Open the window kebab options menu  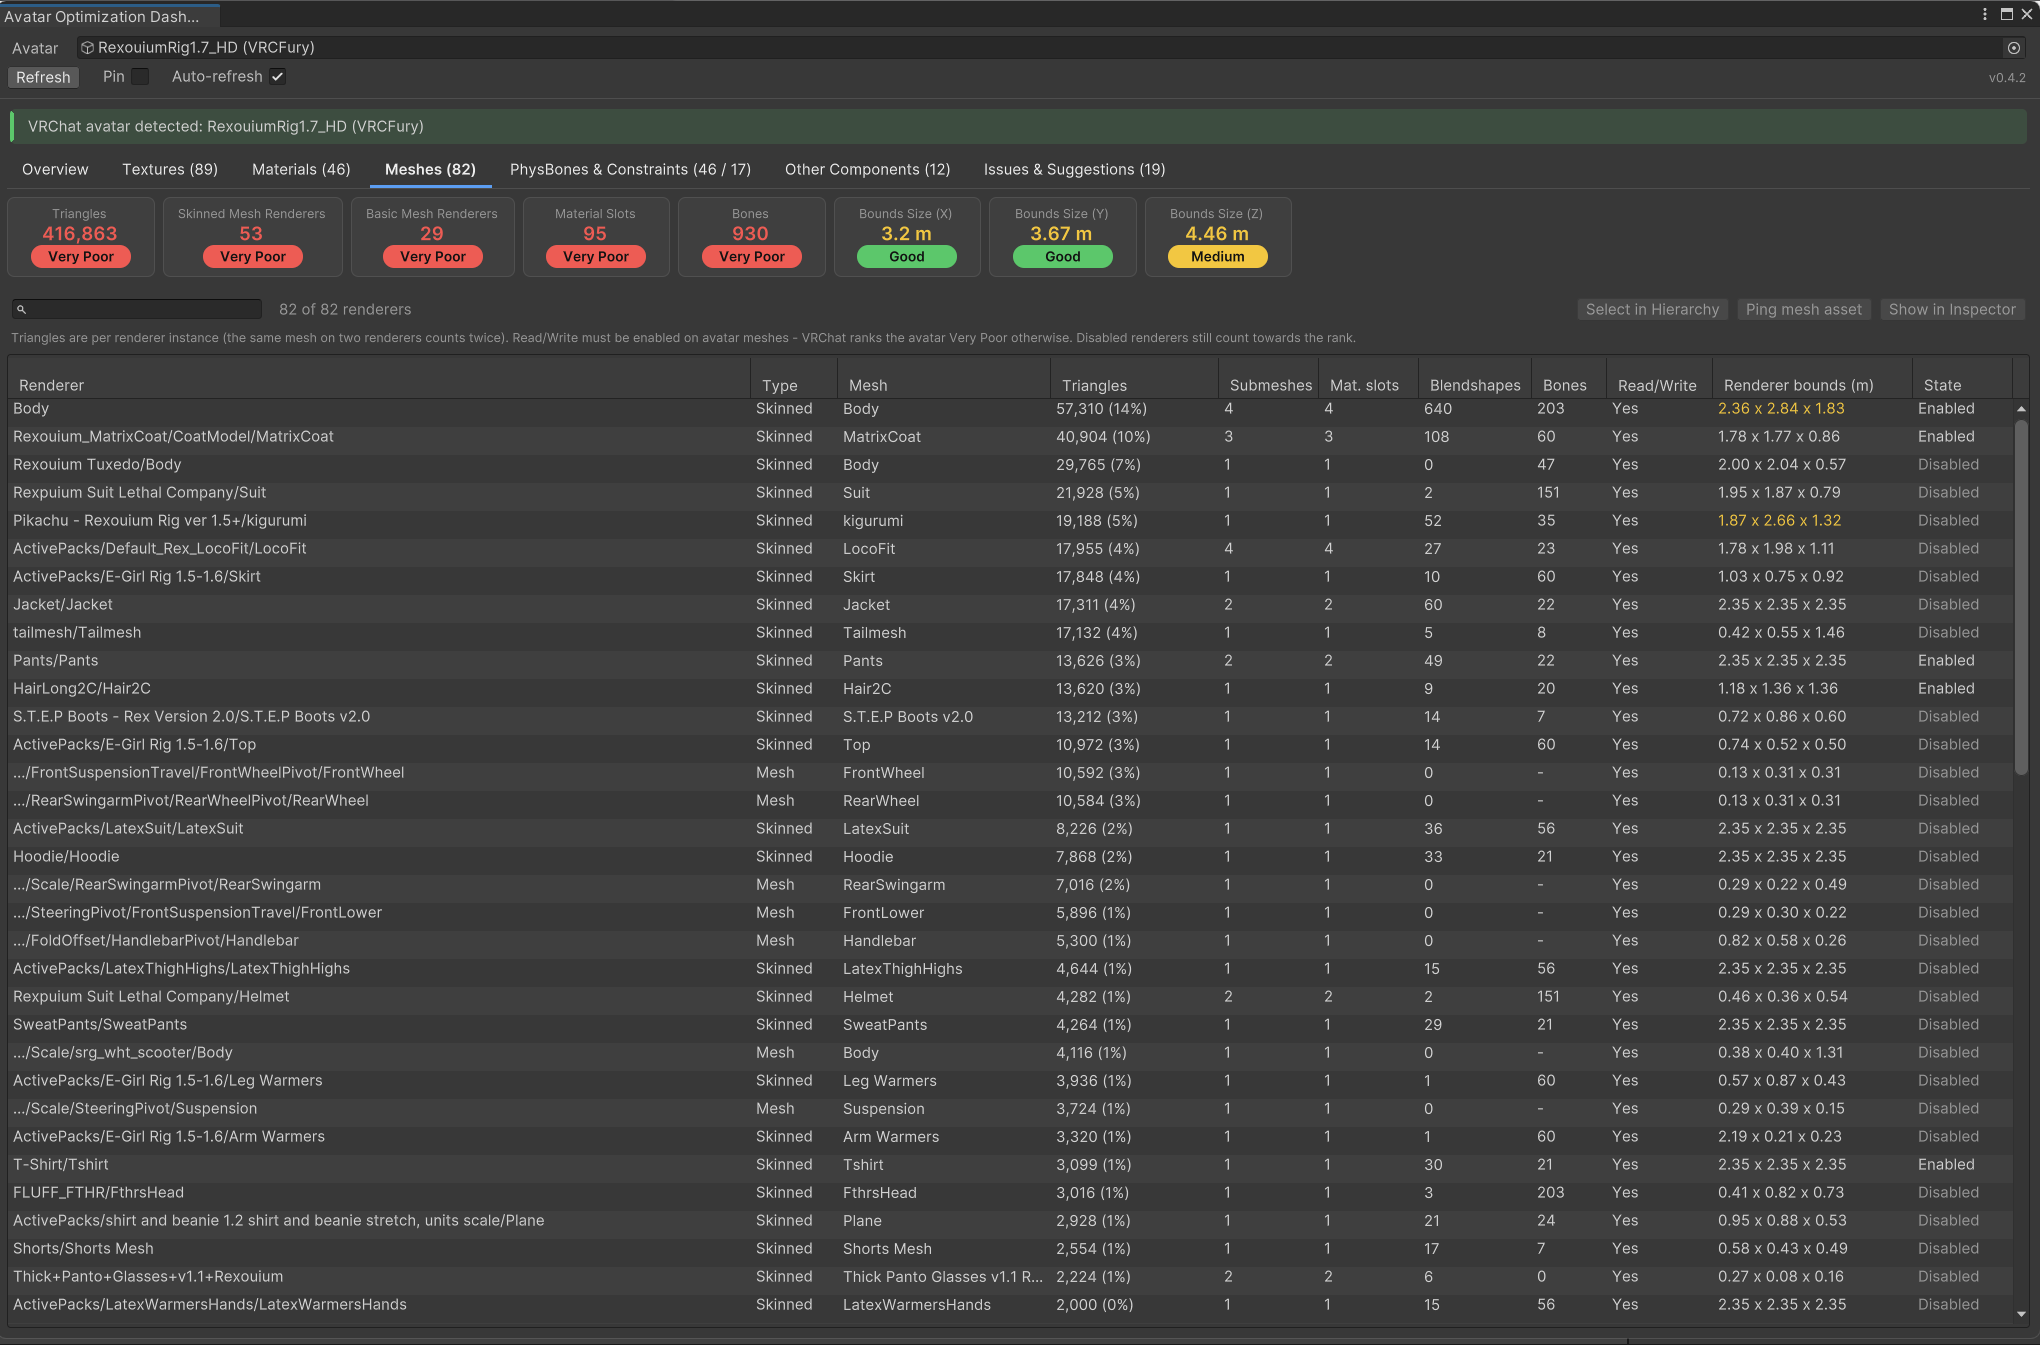coord(1985,14)
